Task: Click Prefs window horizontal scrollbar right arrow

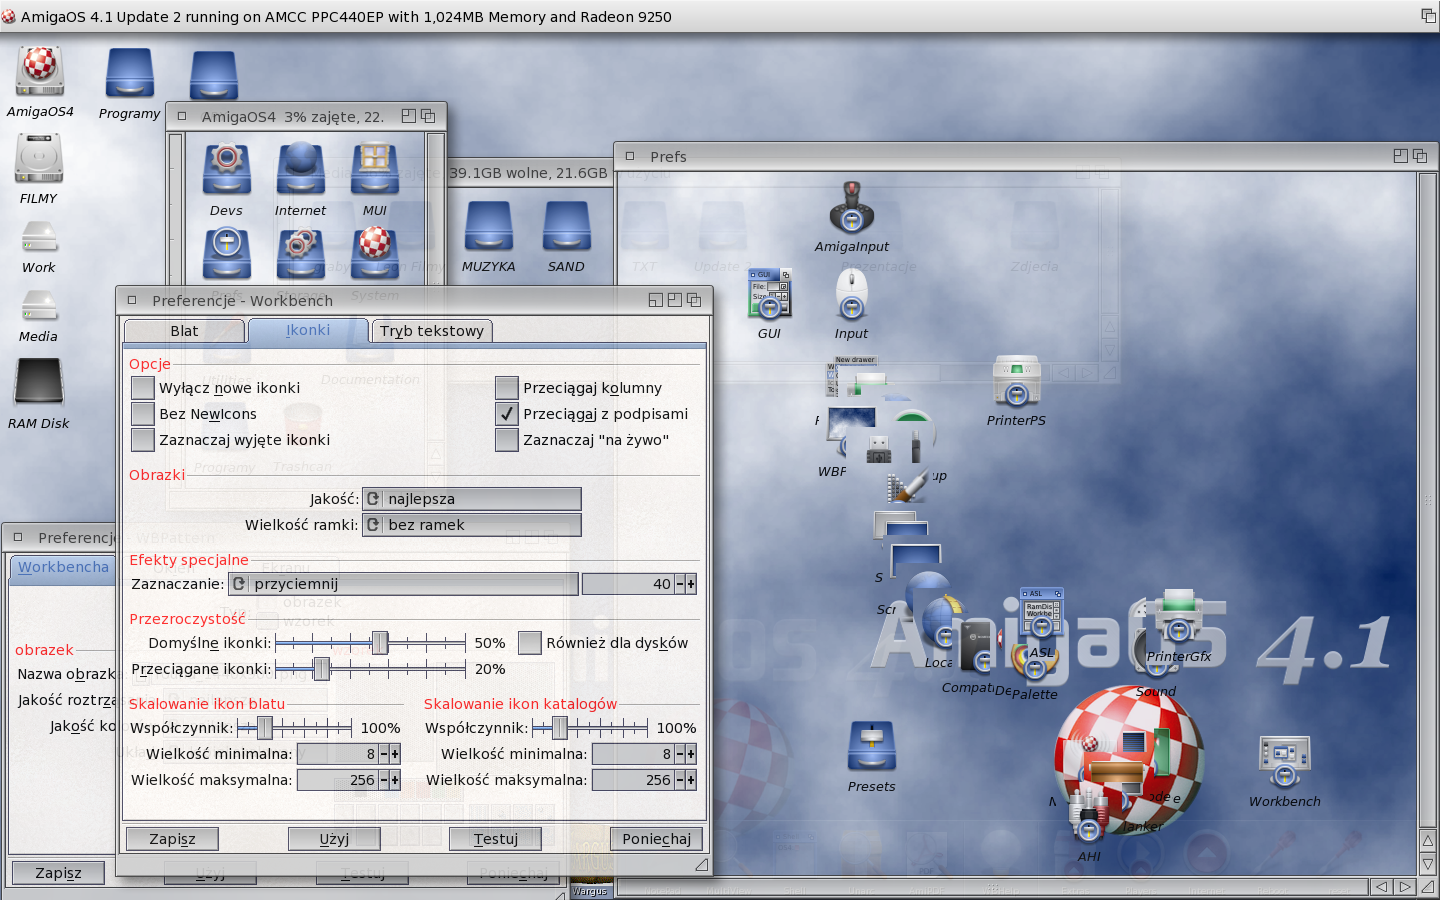Action: pos(1405,887)
